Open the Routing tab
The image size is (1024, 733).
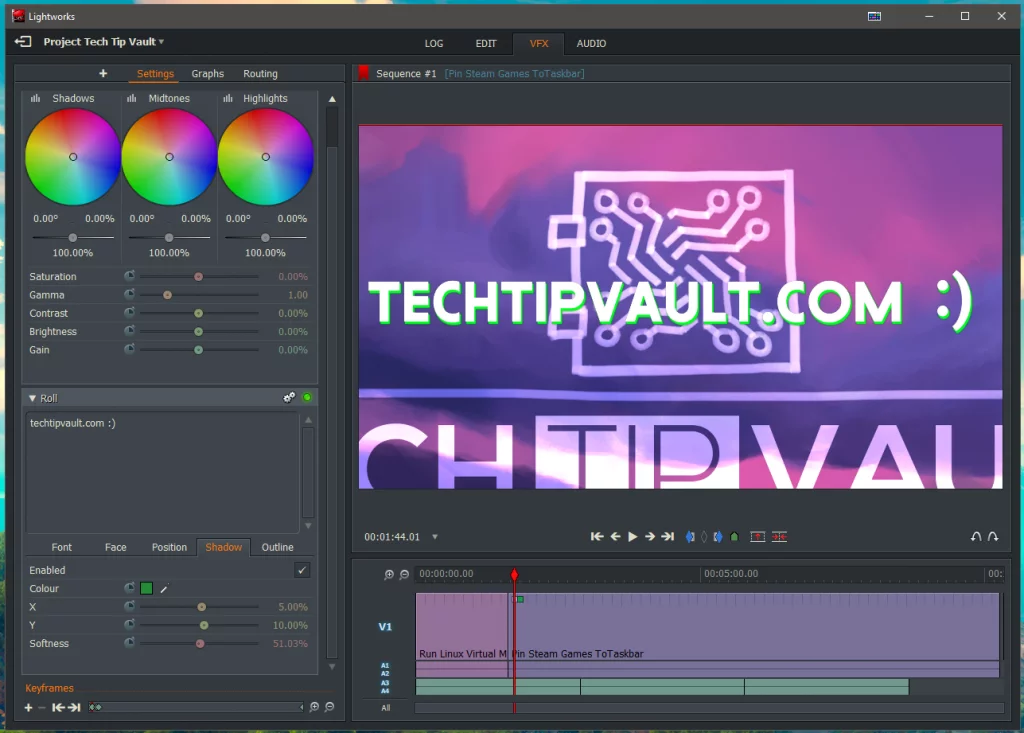point(260,74)
